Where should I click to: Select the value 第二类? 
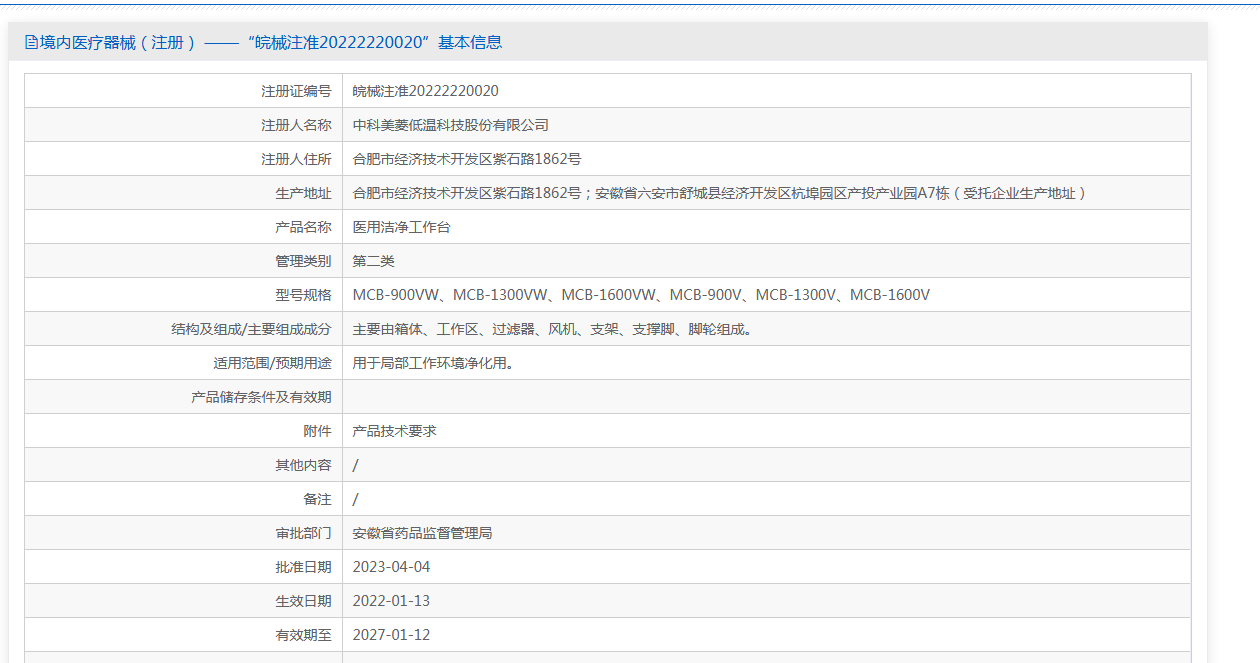coord(374,261)
